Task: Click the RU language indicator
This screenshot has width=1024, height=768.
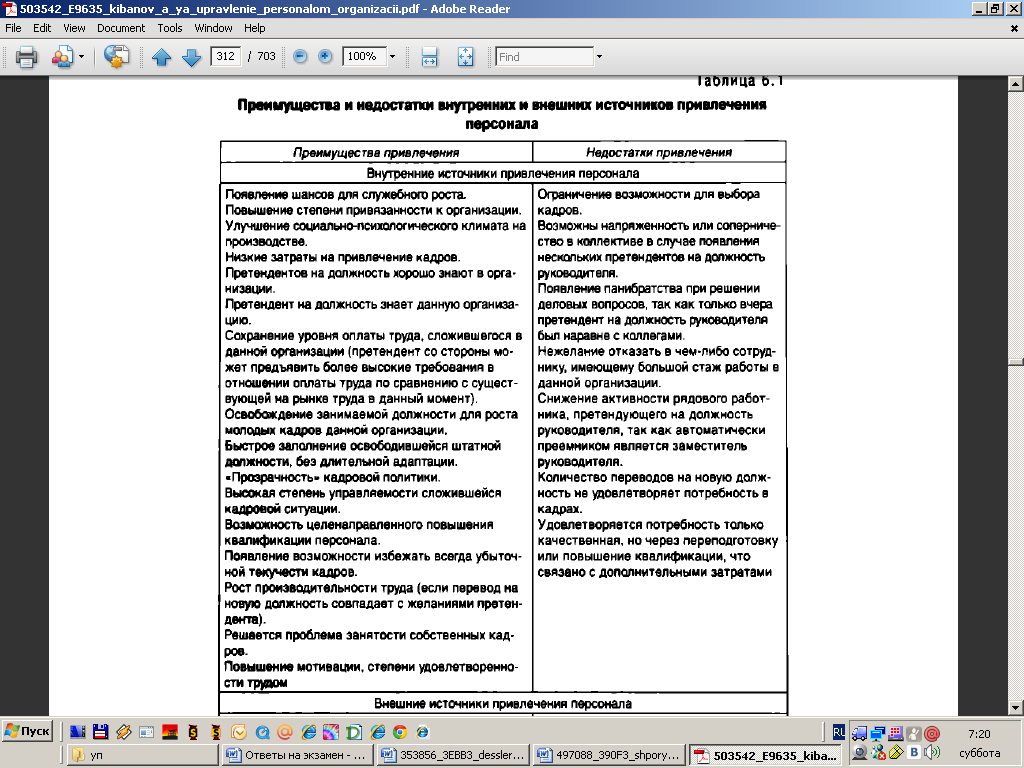Action: [839, 732]
